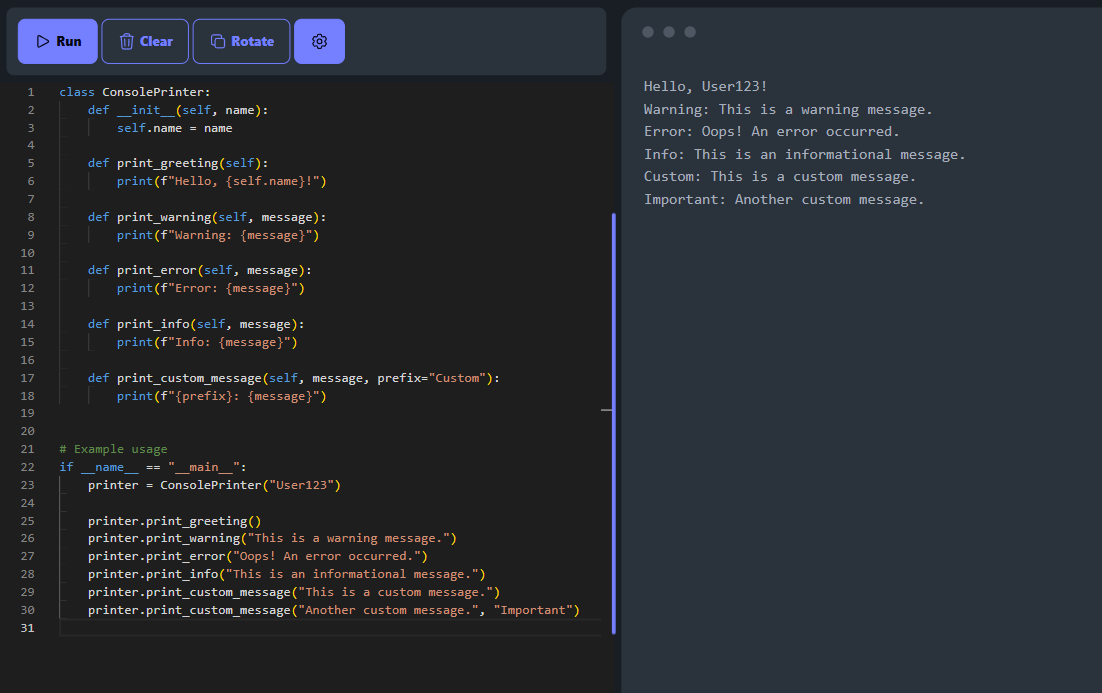Click the '__init__' method definition
The width and height of the screenshot is (1102, 693).
(178, 110)
